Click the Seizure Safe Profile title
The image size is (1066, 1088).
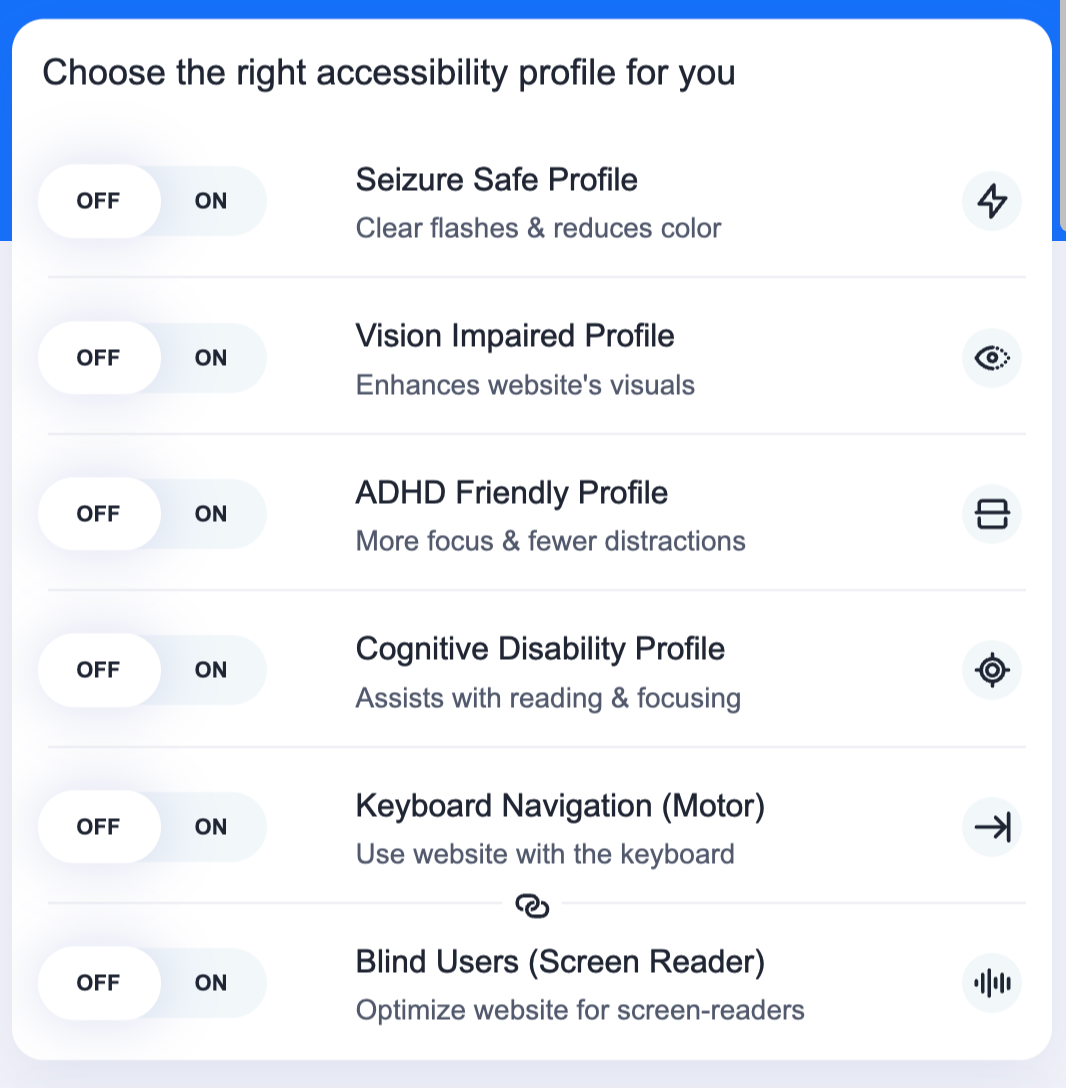(x=496, y=180)
